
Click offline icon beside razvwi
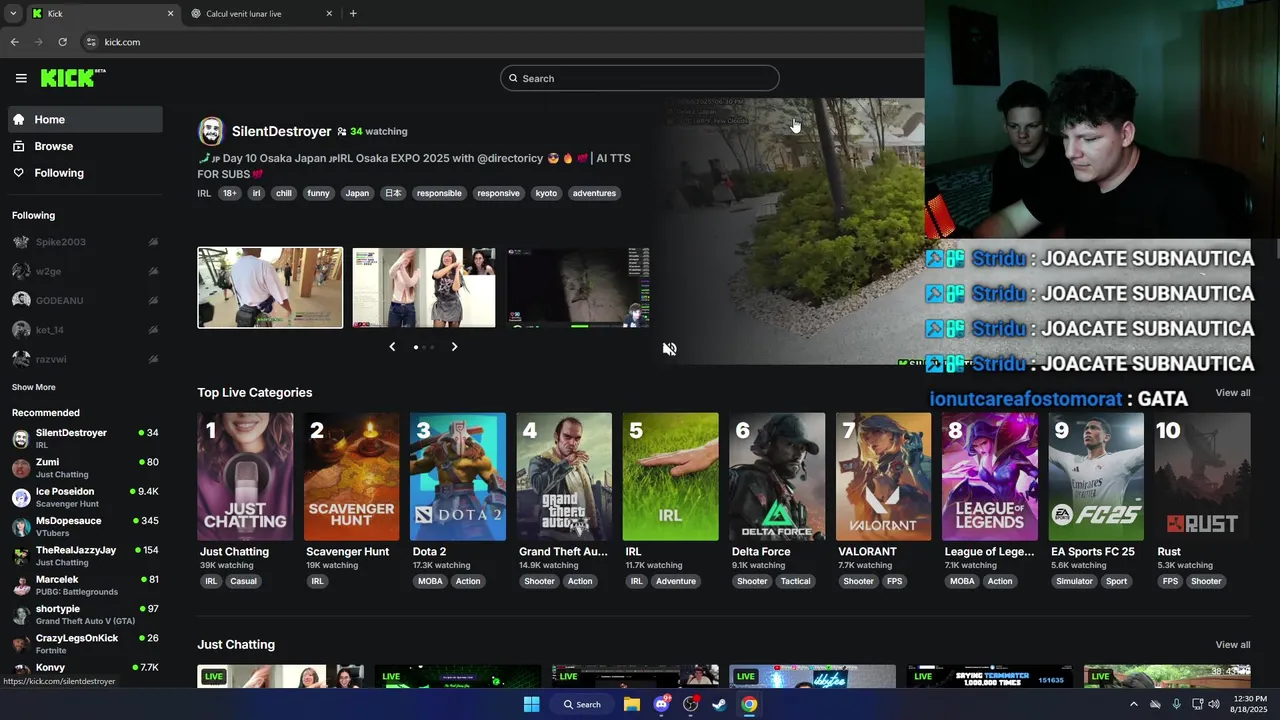153,358
